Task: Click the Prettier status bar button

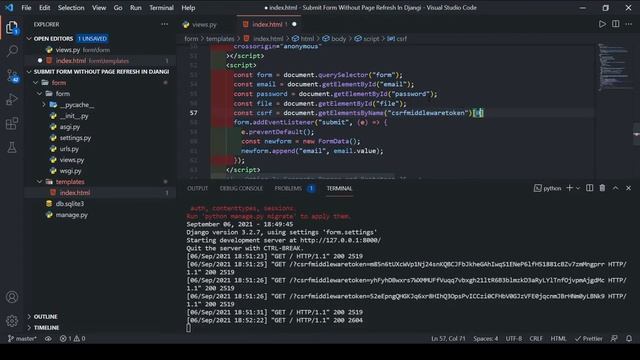Action: 589,338
